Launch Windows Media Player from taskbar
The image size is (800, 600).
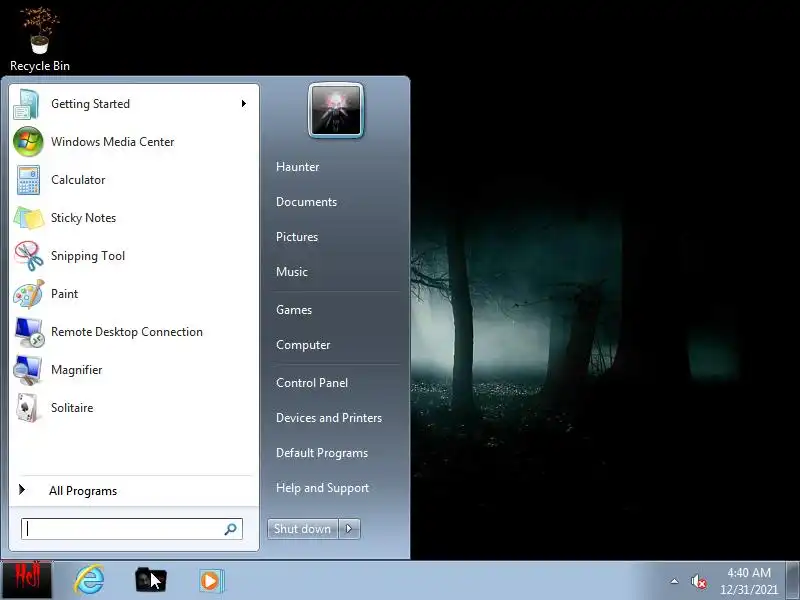tap(211, 581)
